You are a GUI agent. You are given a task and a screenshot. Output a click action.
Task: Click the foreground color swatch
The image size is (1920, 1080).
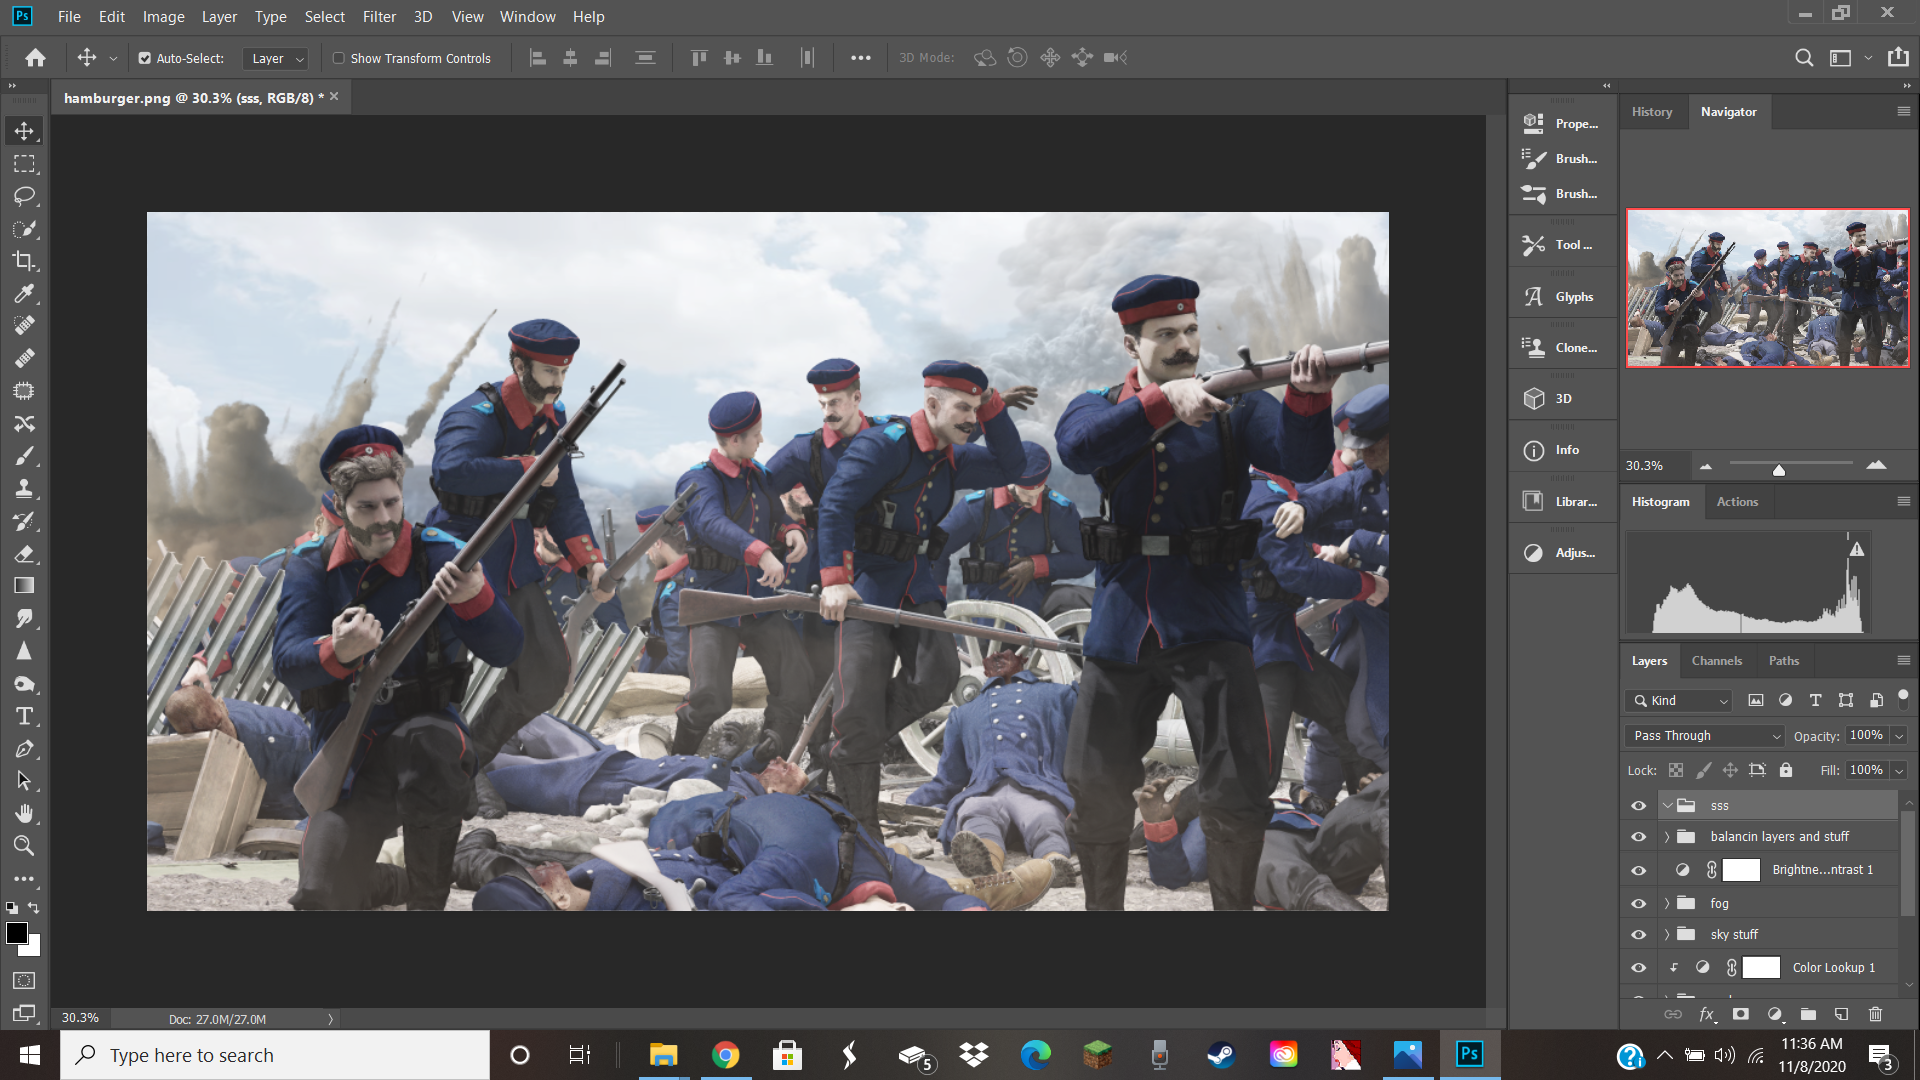click(x=17, y=933)
